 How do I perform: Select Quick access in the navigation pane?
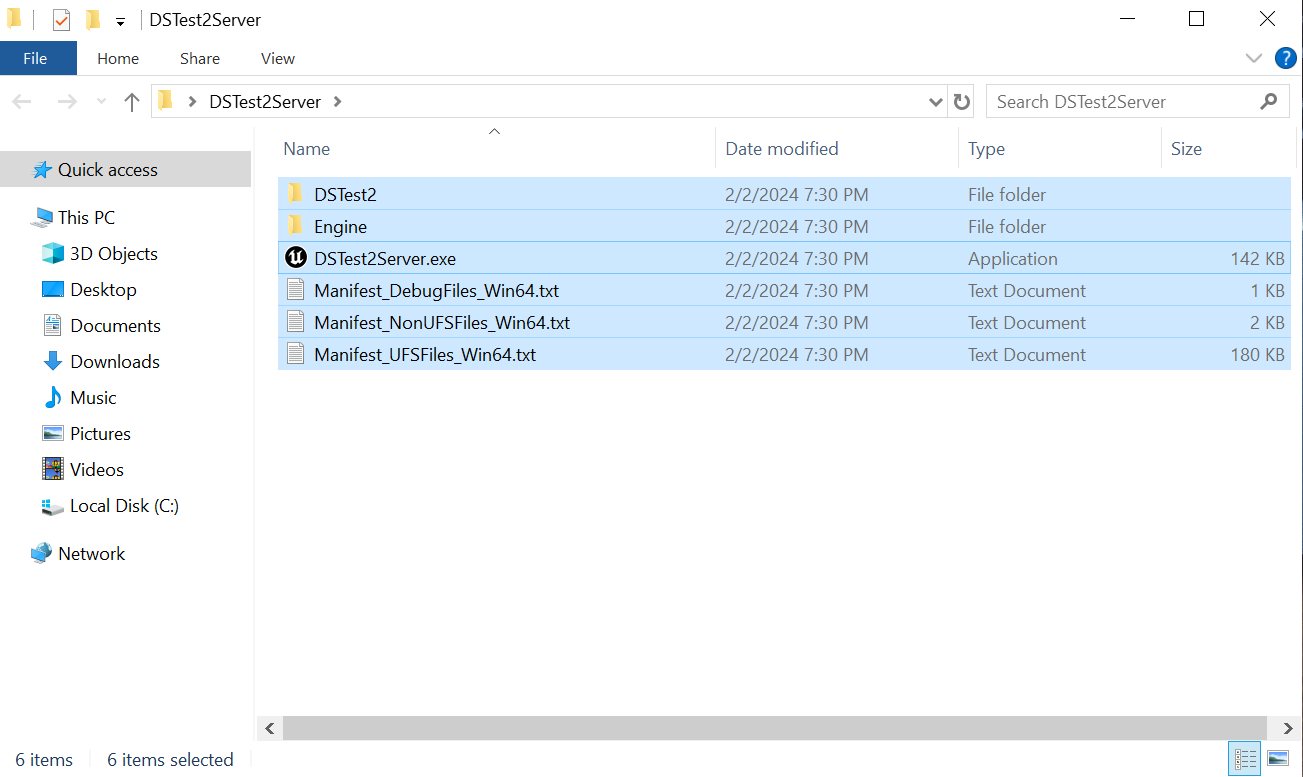[108, 170]
